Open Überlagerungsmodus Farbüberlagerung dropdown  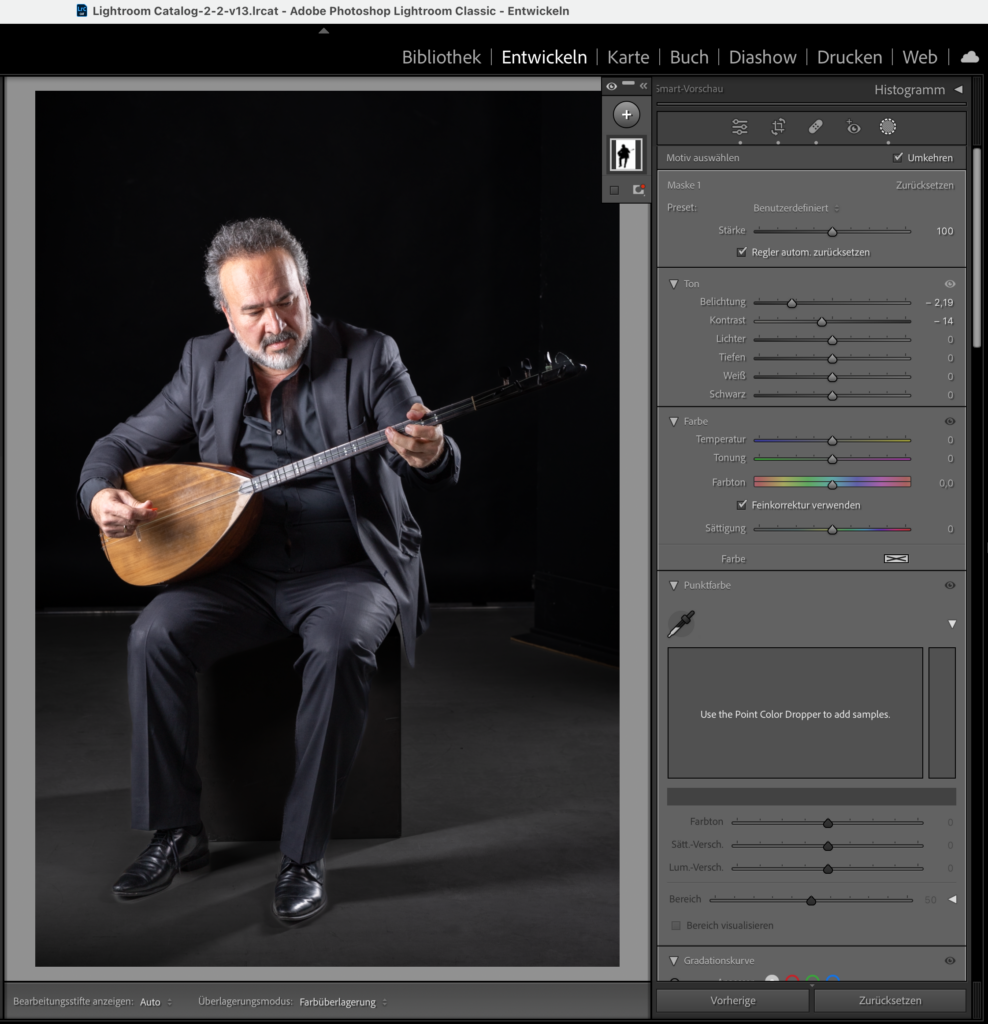click(x=343, y=1002)
